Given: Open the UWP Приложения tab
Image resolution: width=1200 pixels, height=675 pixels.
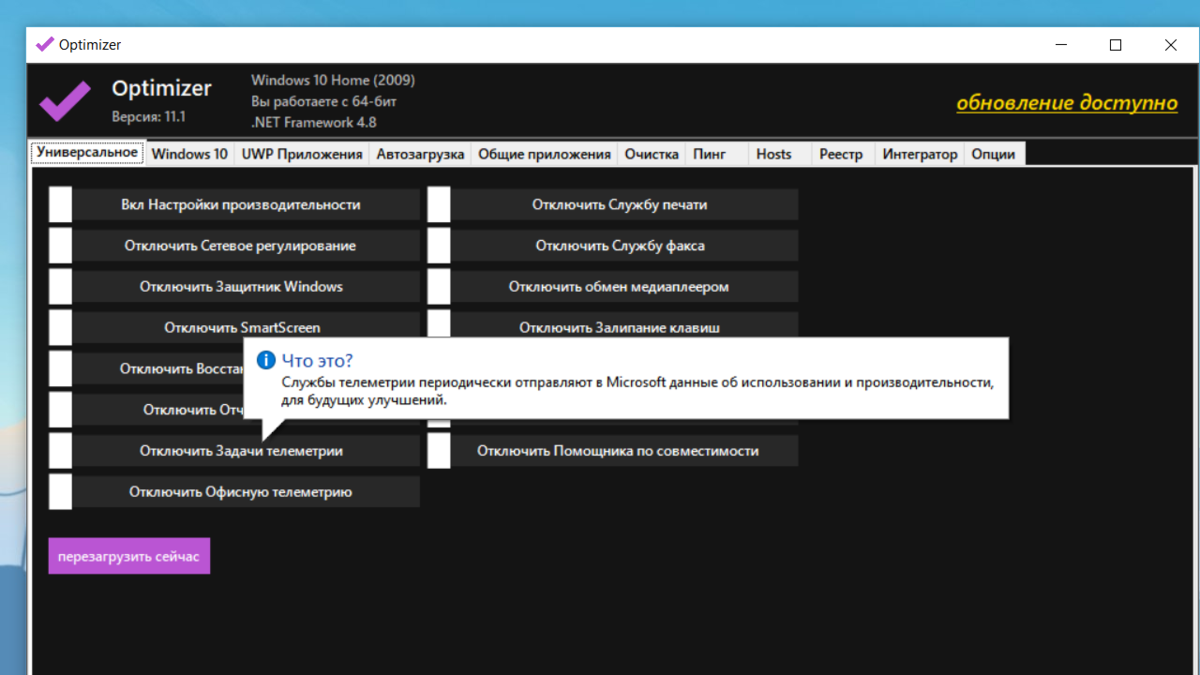Looking at the screenshot, I should pyautogui.click(x=302, y=154).
